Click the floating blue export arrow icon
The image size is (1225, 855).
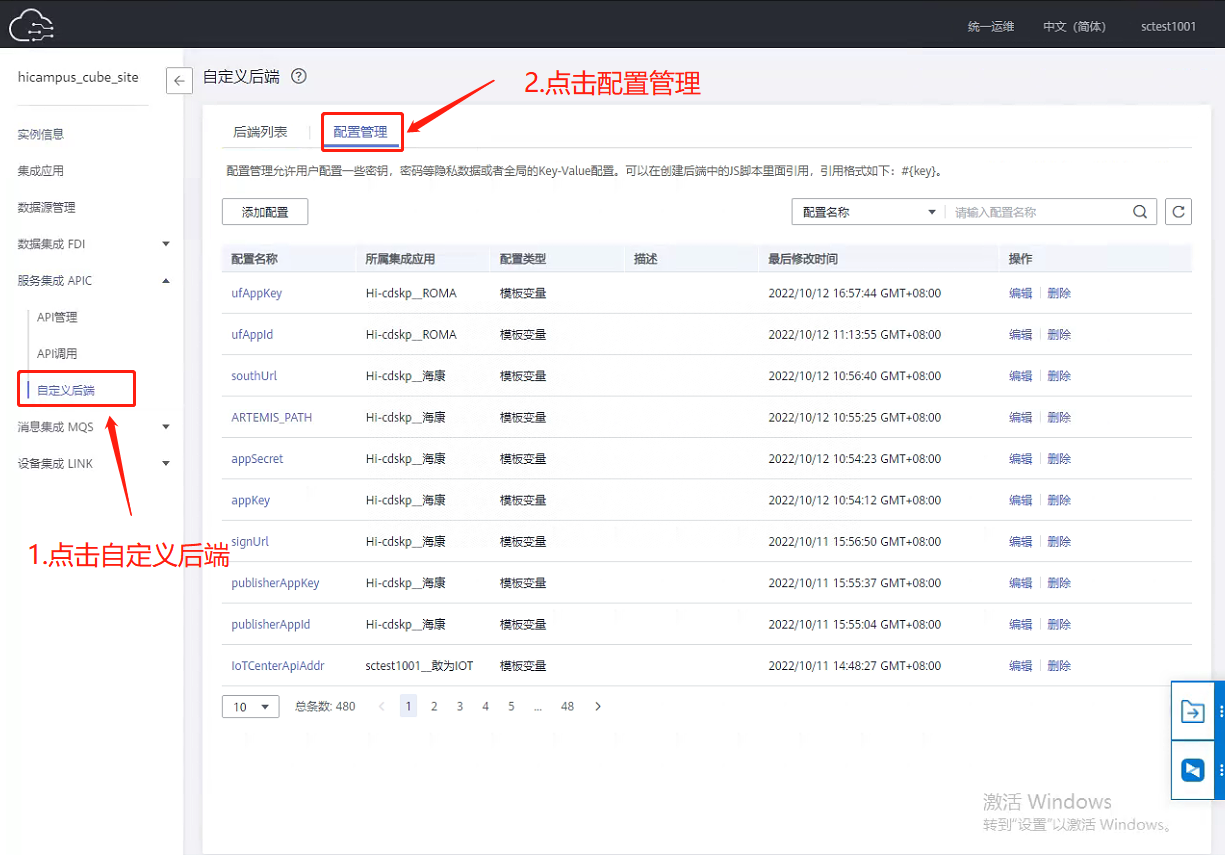point(1192,711)
